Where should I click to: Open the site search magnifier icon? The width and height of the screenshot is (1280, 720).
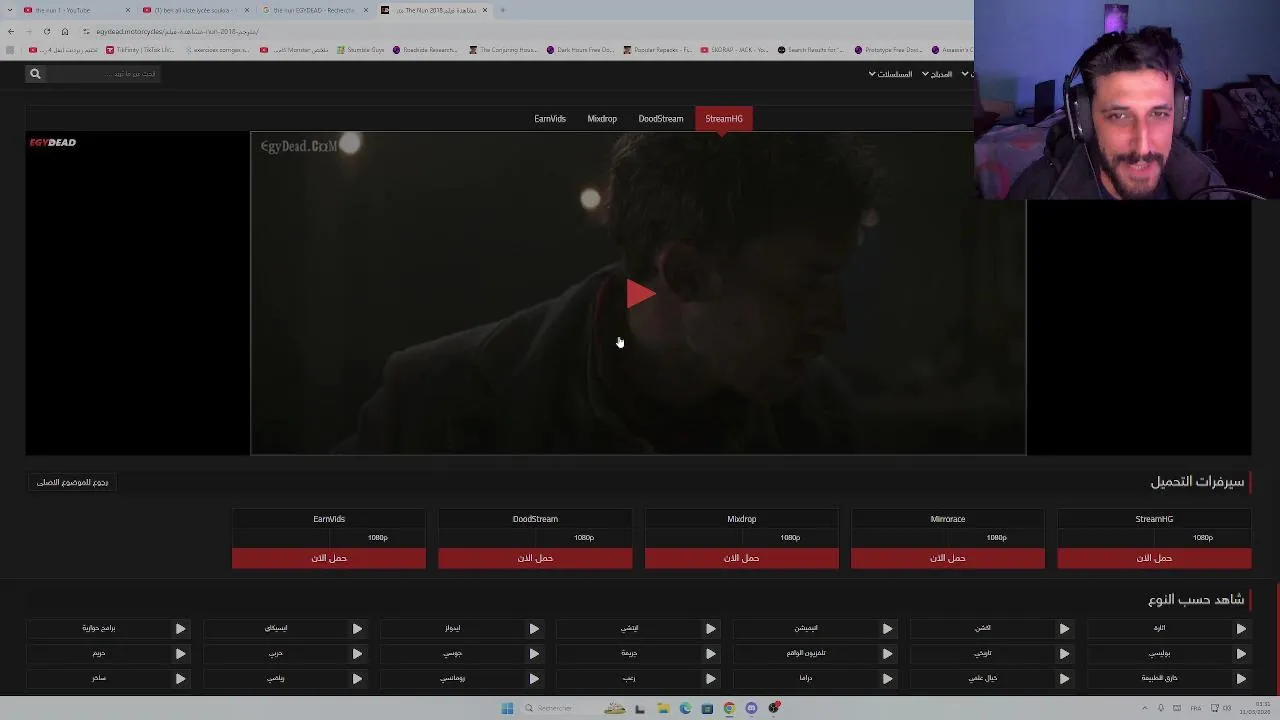35,74
